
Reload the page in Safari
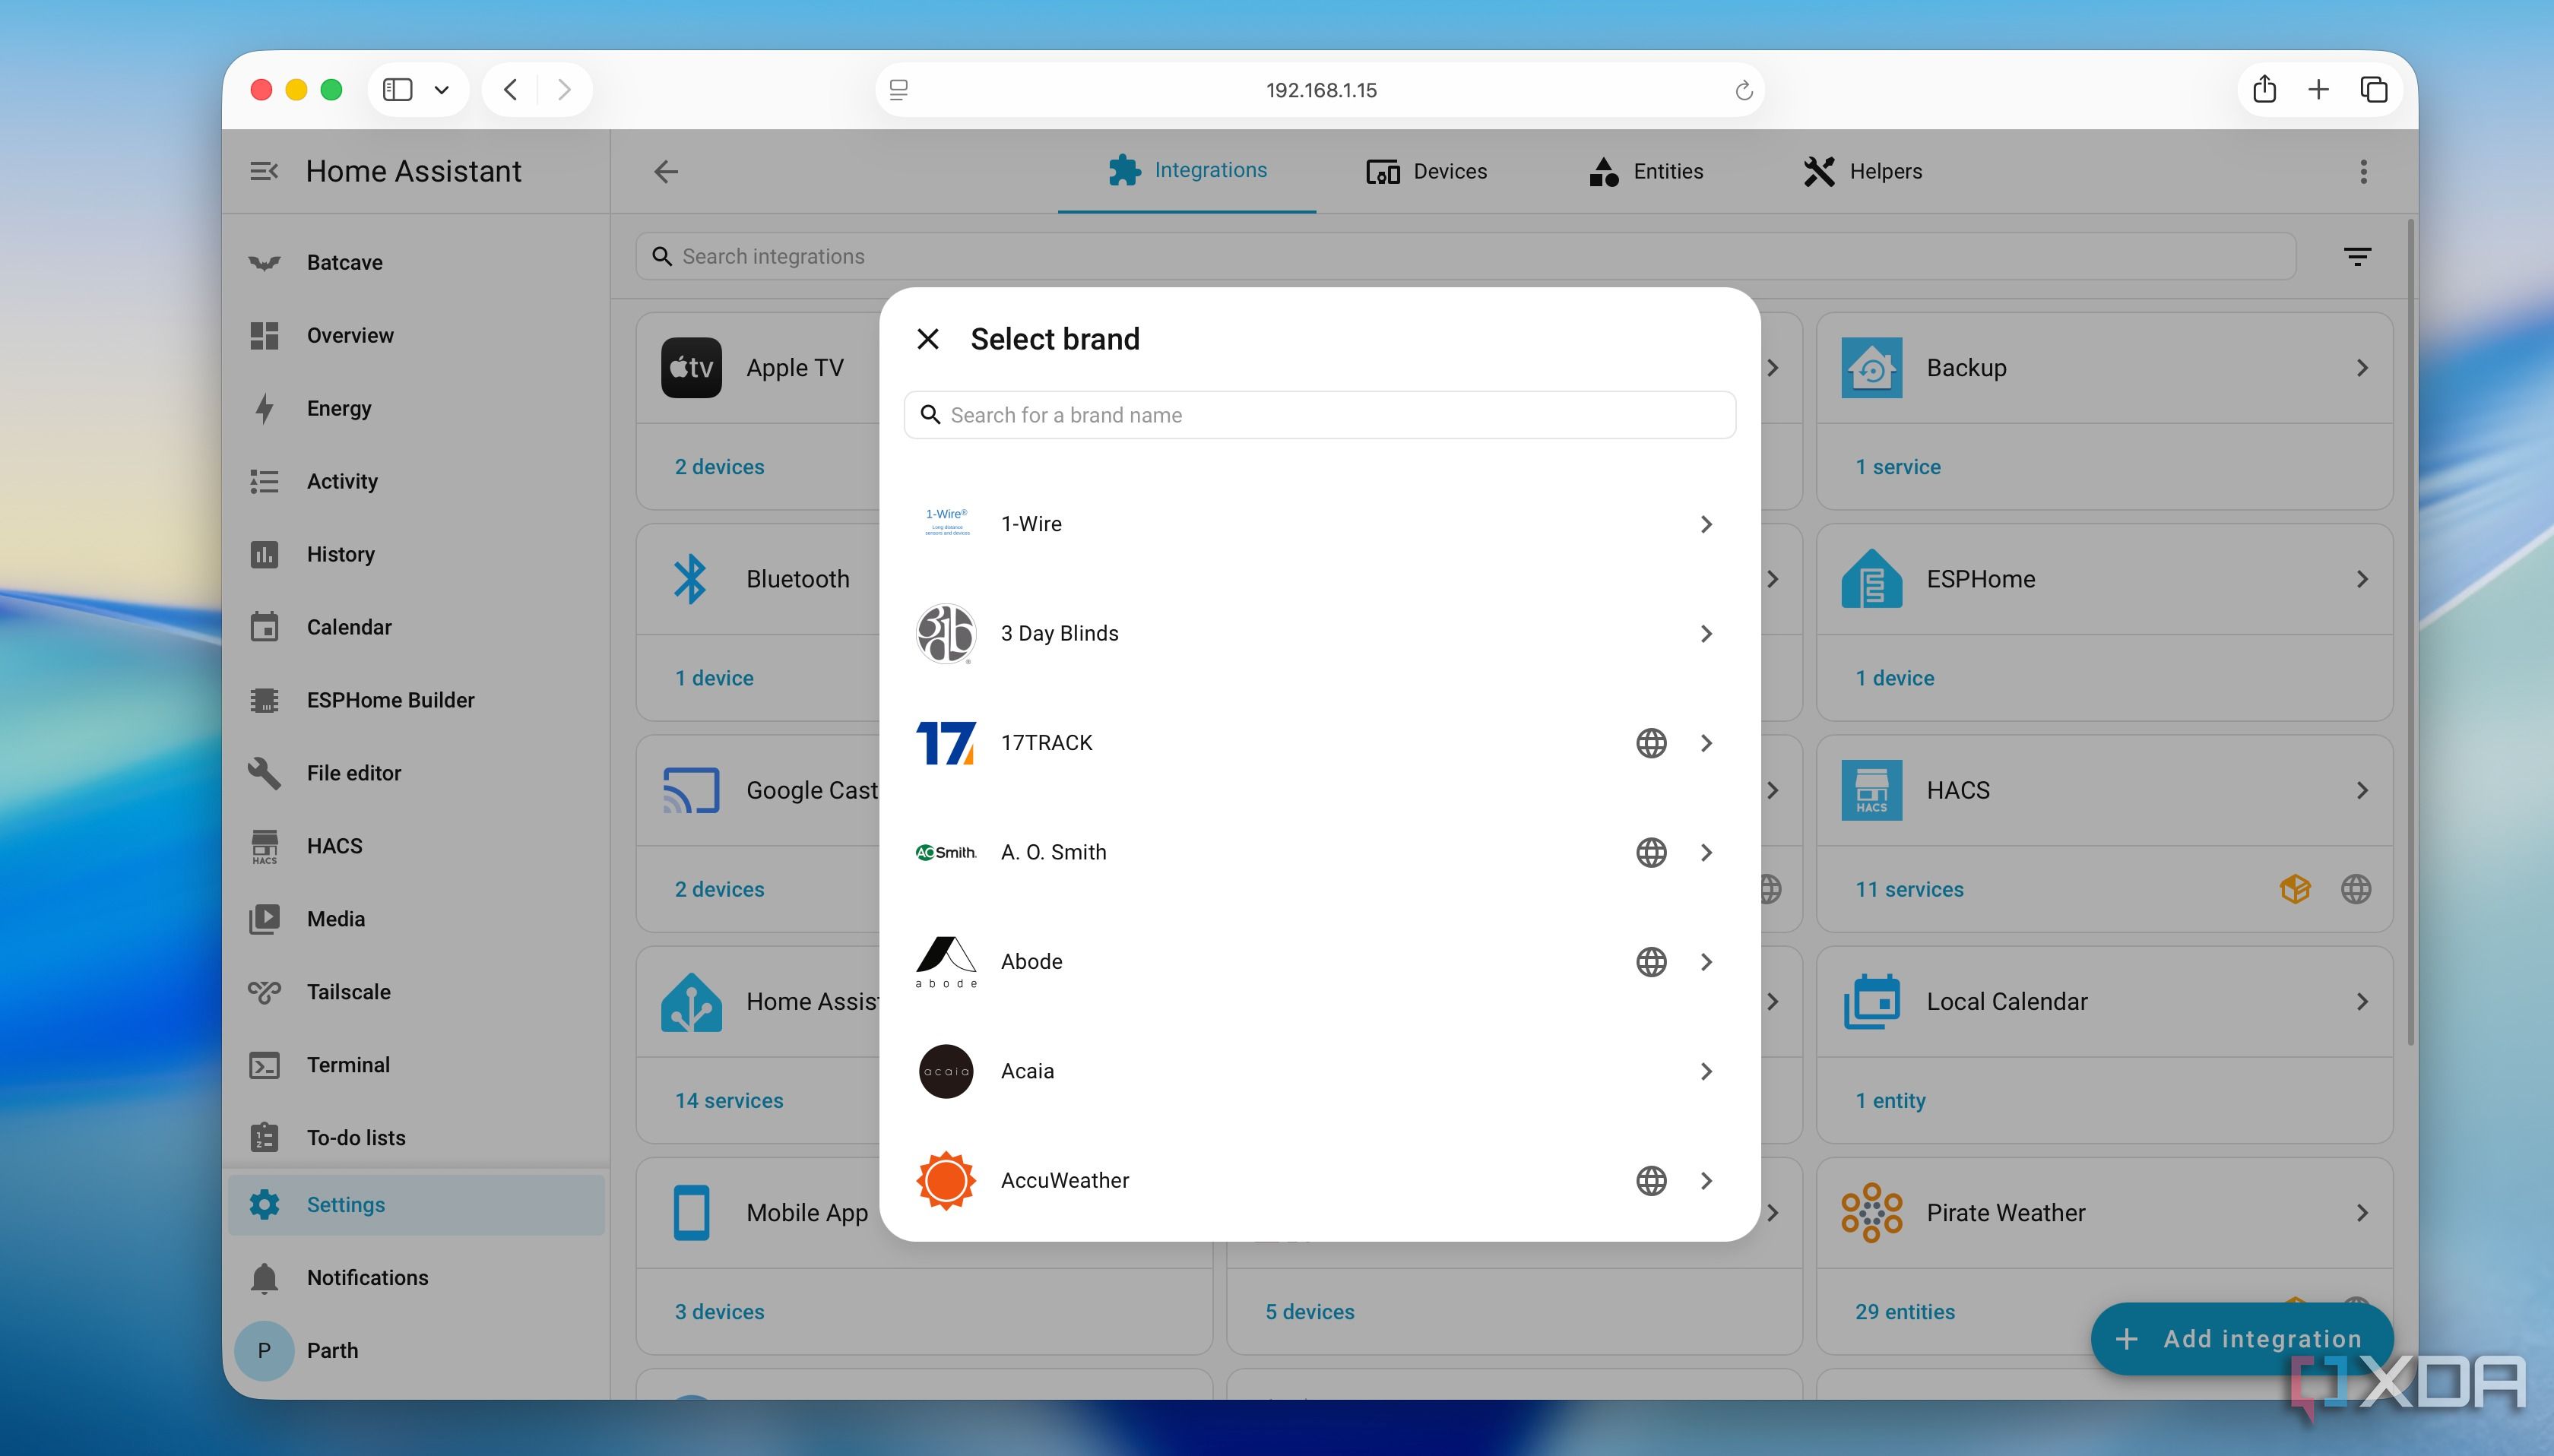click(x=1743, y=90)
